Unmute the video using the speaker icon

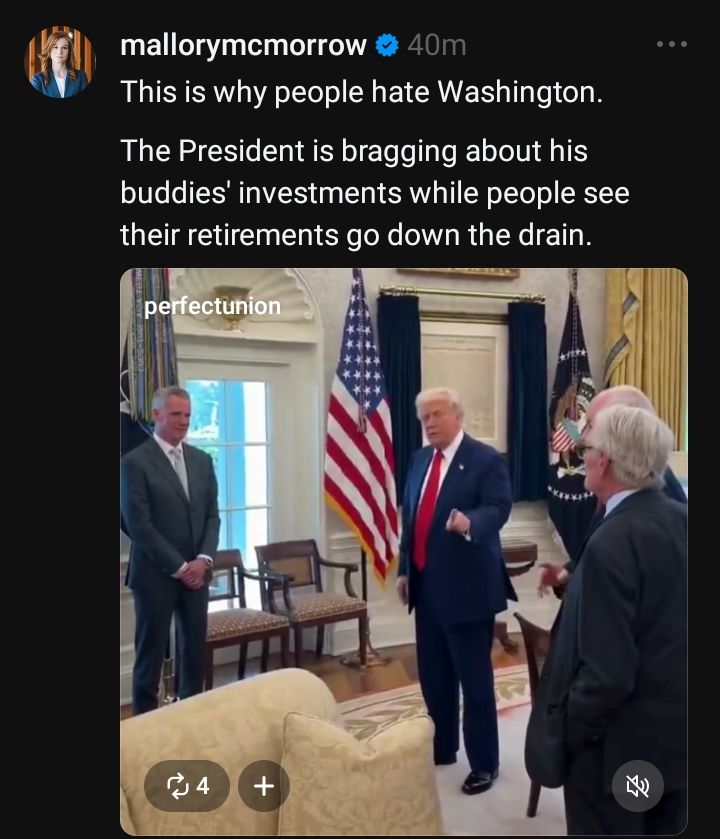638,786
